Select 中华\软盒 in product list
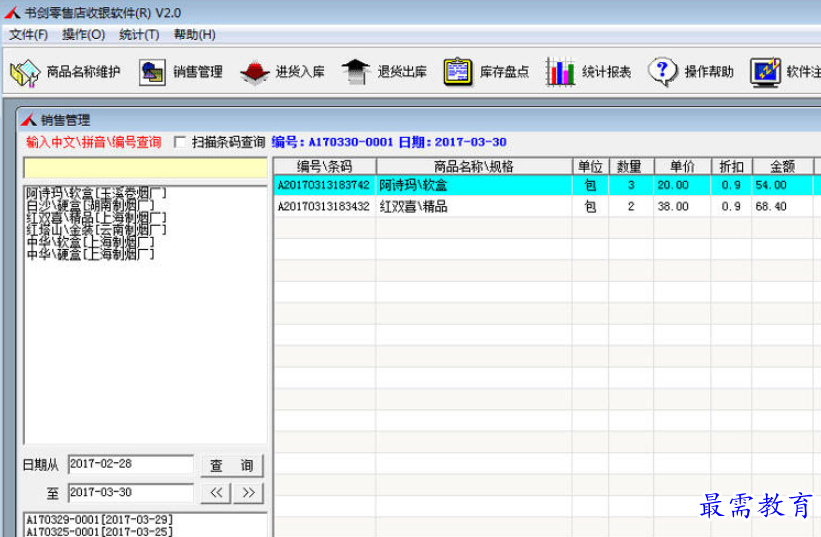The height and width of the screenshot is (537, 821). pyautogui.click(x=90, y=242)
